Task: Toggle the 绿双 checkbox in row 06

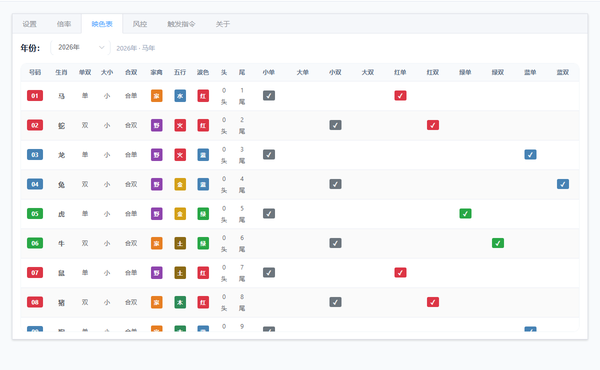Action: click(x=498, y=243)
